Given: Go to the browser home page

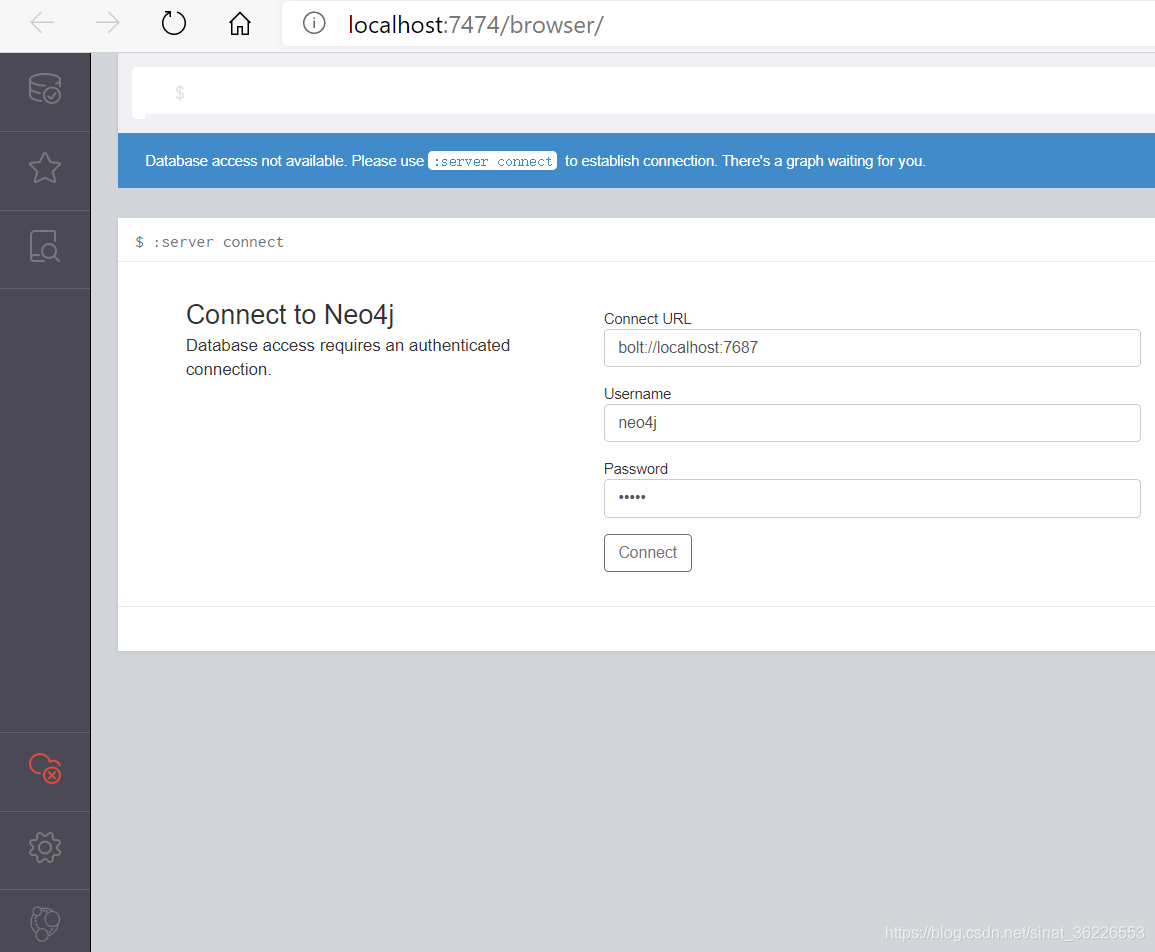Looking at the screenshot, I should click(240, 23).
